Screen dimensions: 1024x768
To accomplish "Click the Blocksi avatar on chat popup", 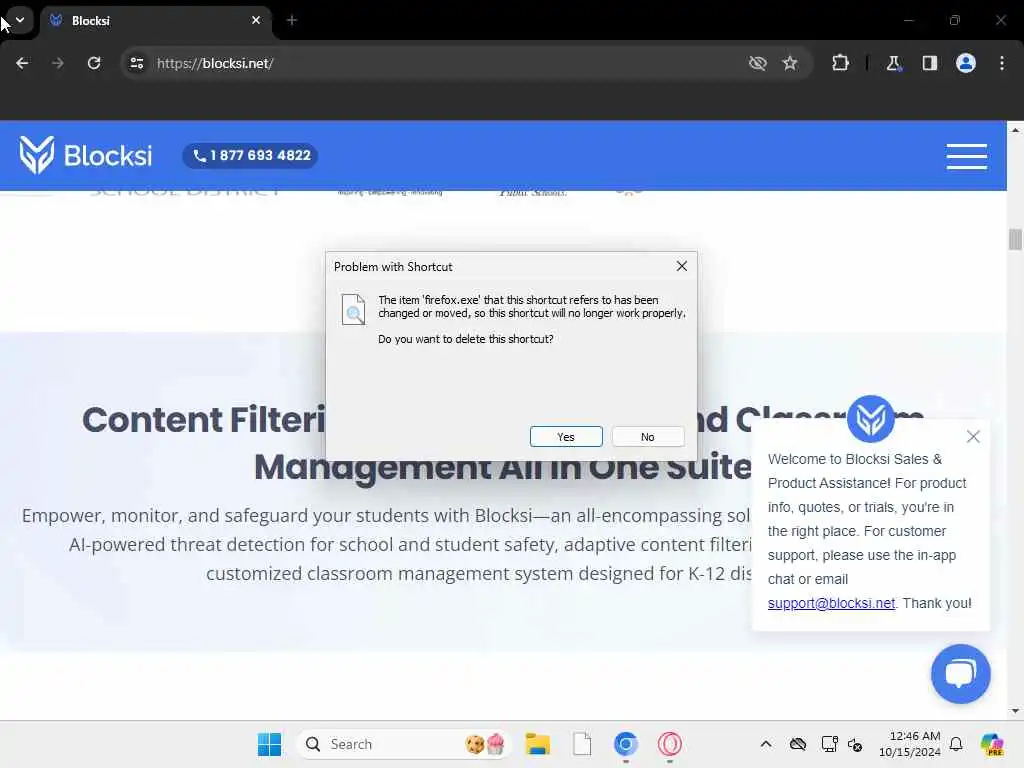I will pyautogui.click(x=871, y=419).
